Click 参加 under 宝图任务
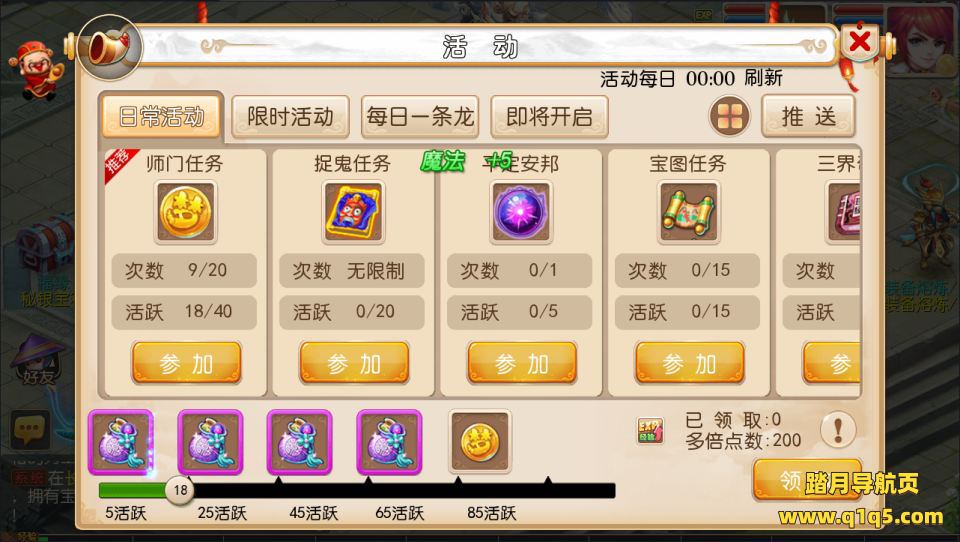The height and width of the screenshot is (542, 960). (690, 363)
